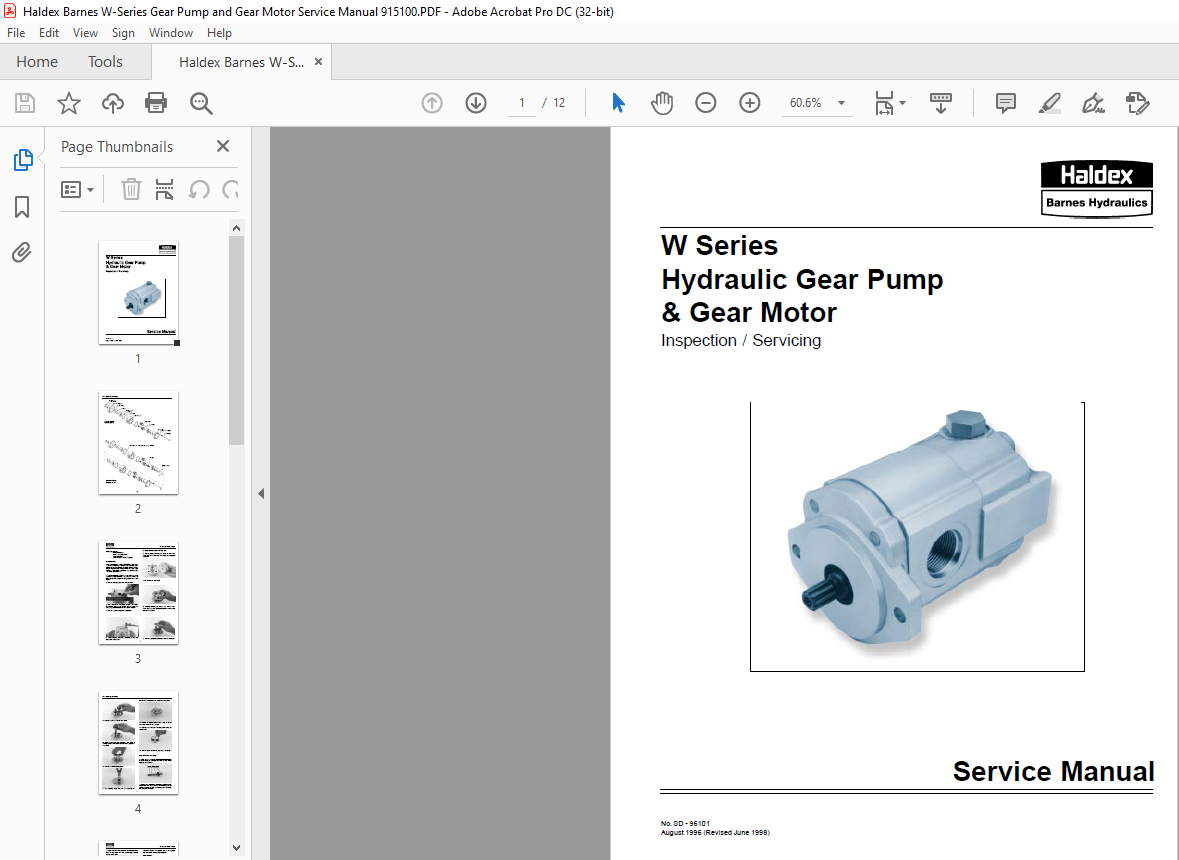Switch to the Home tab
Image resolution: width=1179 pixels, height=860 pixels.
click(x=37, y=62)
